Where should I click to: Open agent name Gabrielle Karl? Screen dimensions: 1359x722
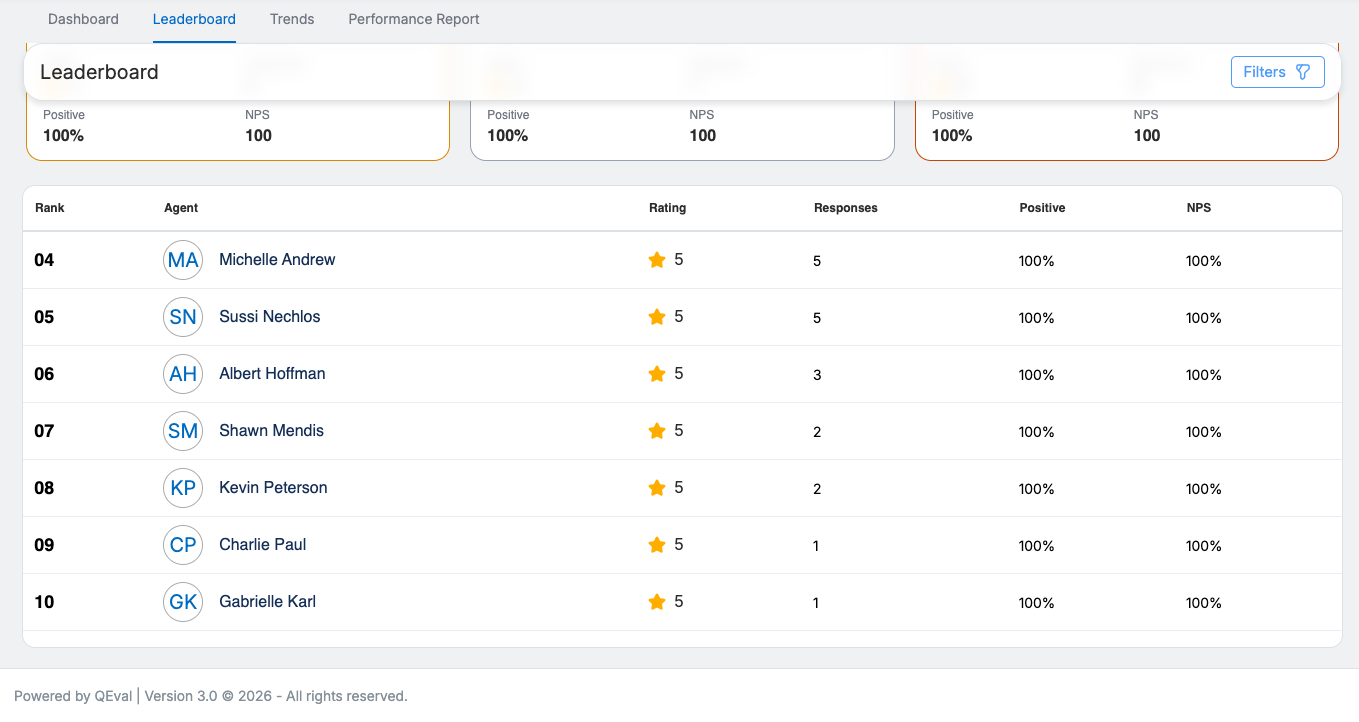click(267, 602)
